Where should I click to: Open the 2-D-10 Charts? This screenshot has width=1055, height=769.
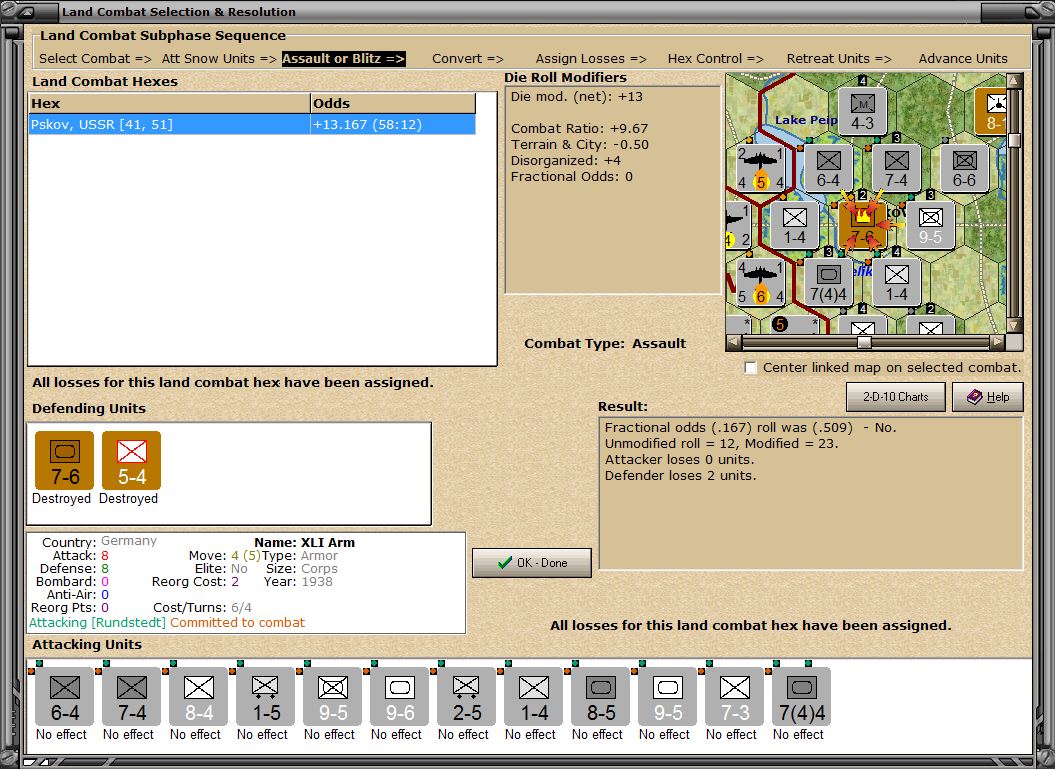point(896,397)
